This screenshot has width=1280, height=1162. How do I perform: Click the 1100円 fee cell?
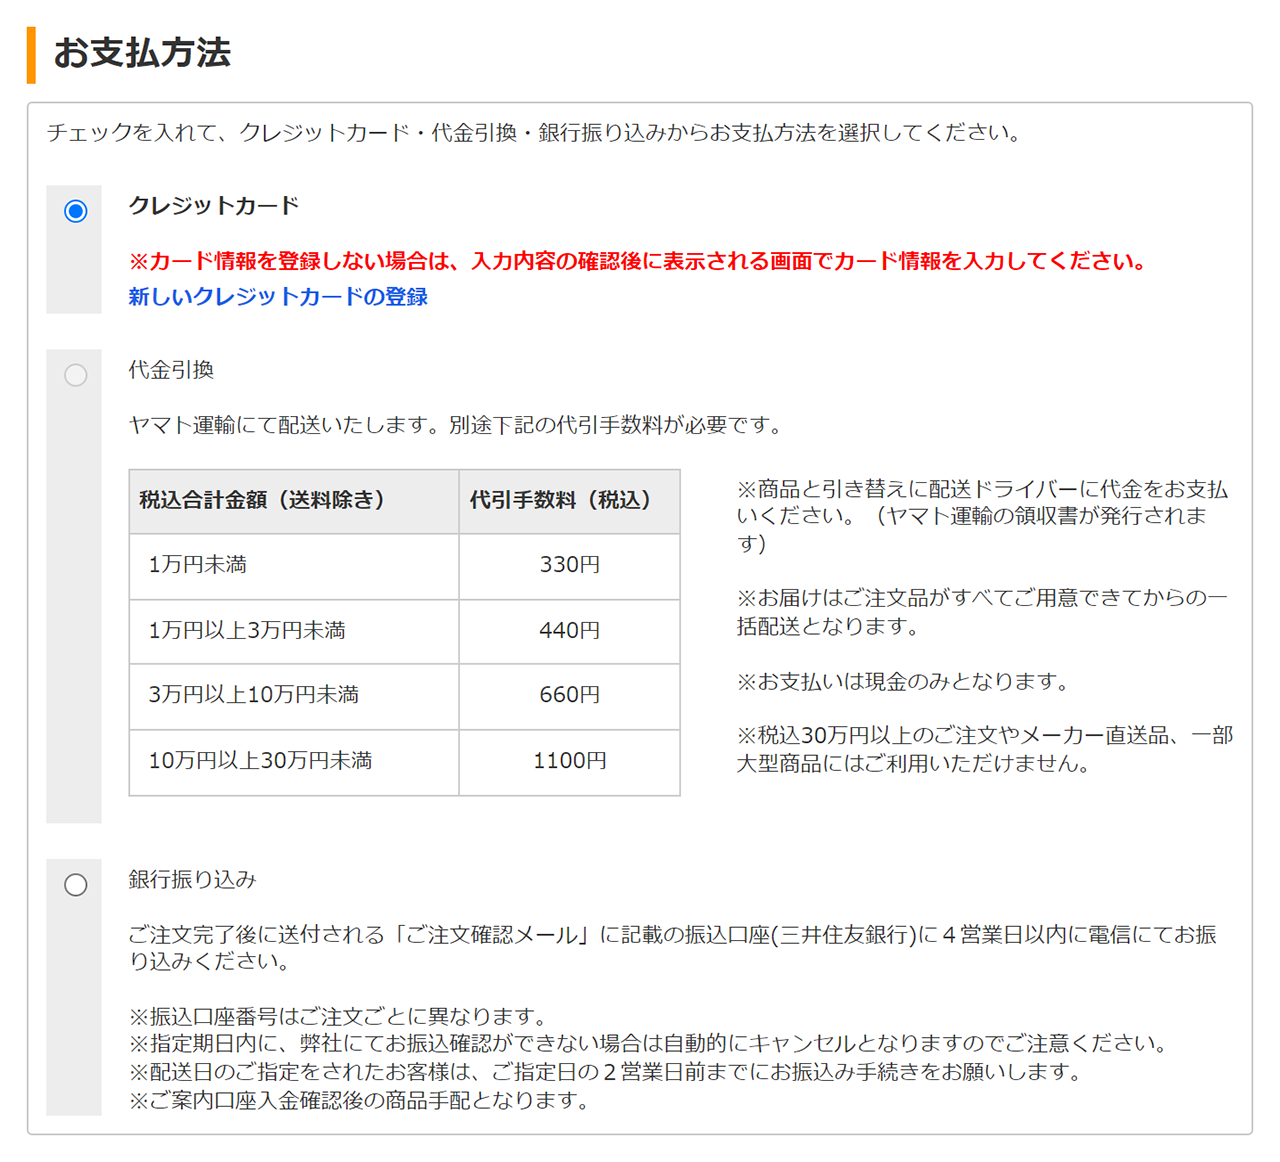570,762
